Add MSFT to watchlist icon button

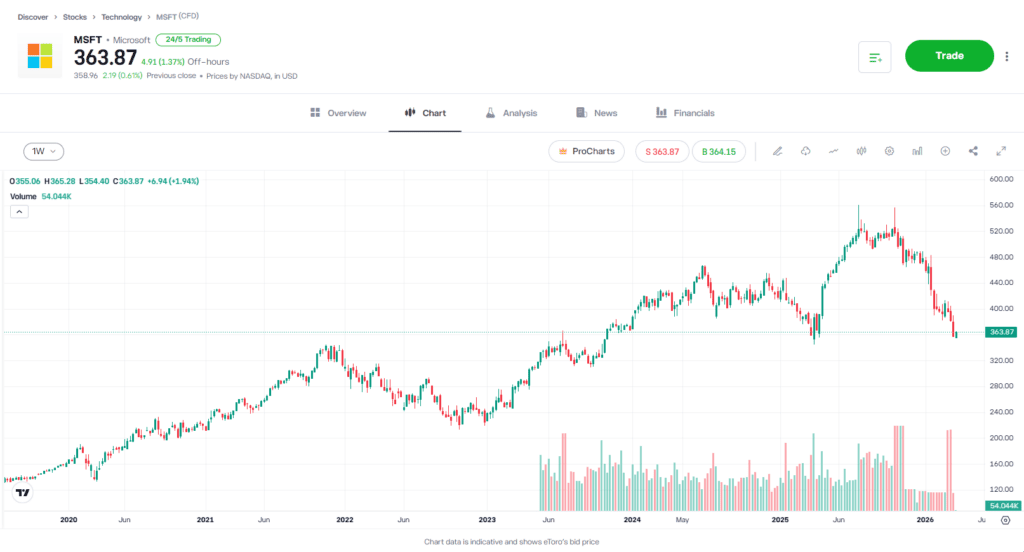pos(874,57)
